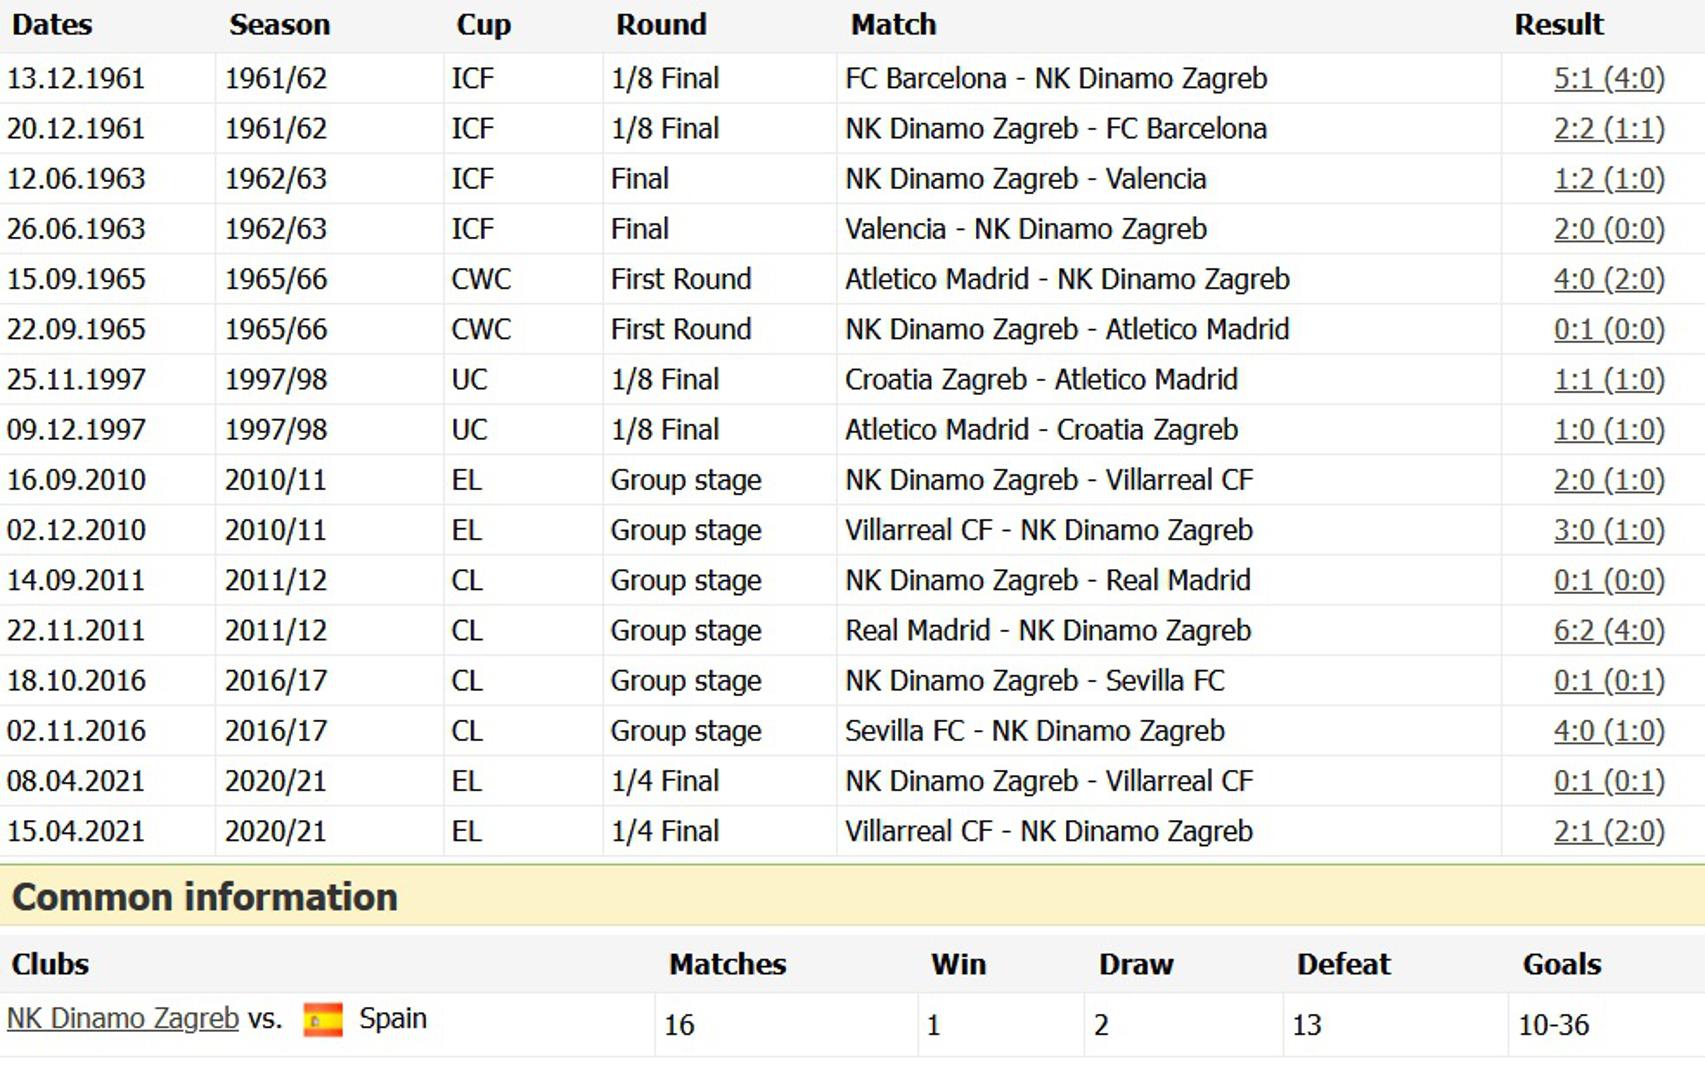Screen dimensions: 1705x1080
Task: Click the 6:2 (4:0) Real Madrid result
Action: click(1608, 631)
